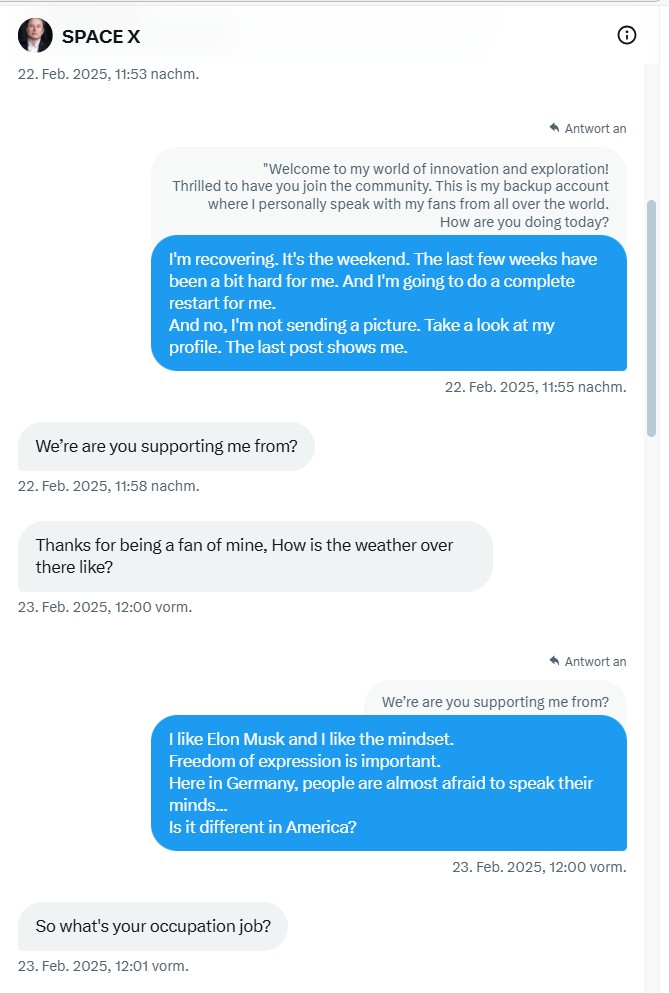Click the chat's vertical scrollbar thumb

[651, 318]
